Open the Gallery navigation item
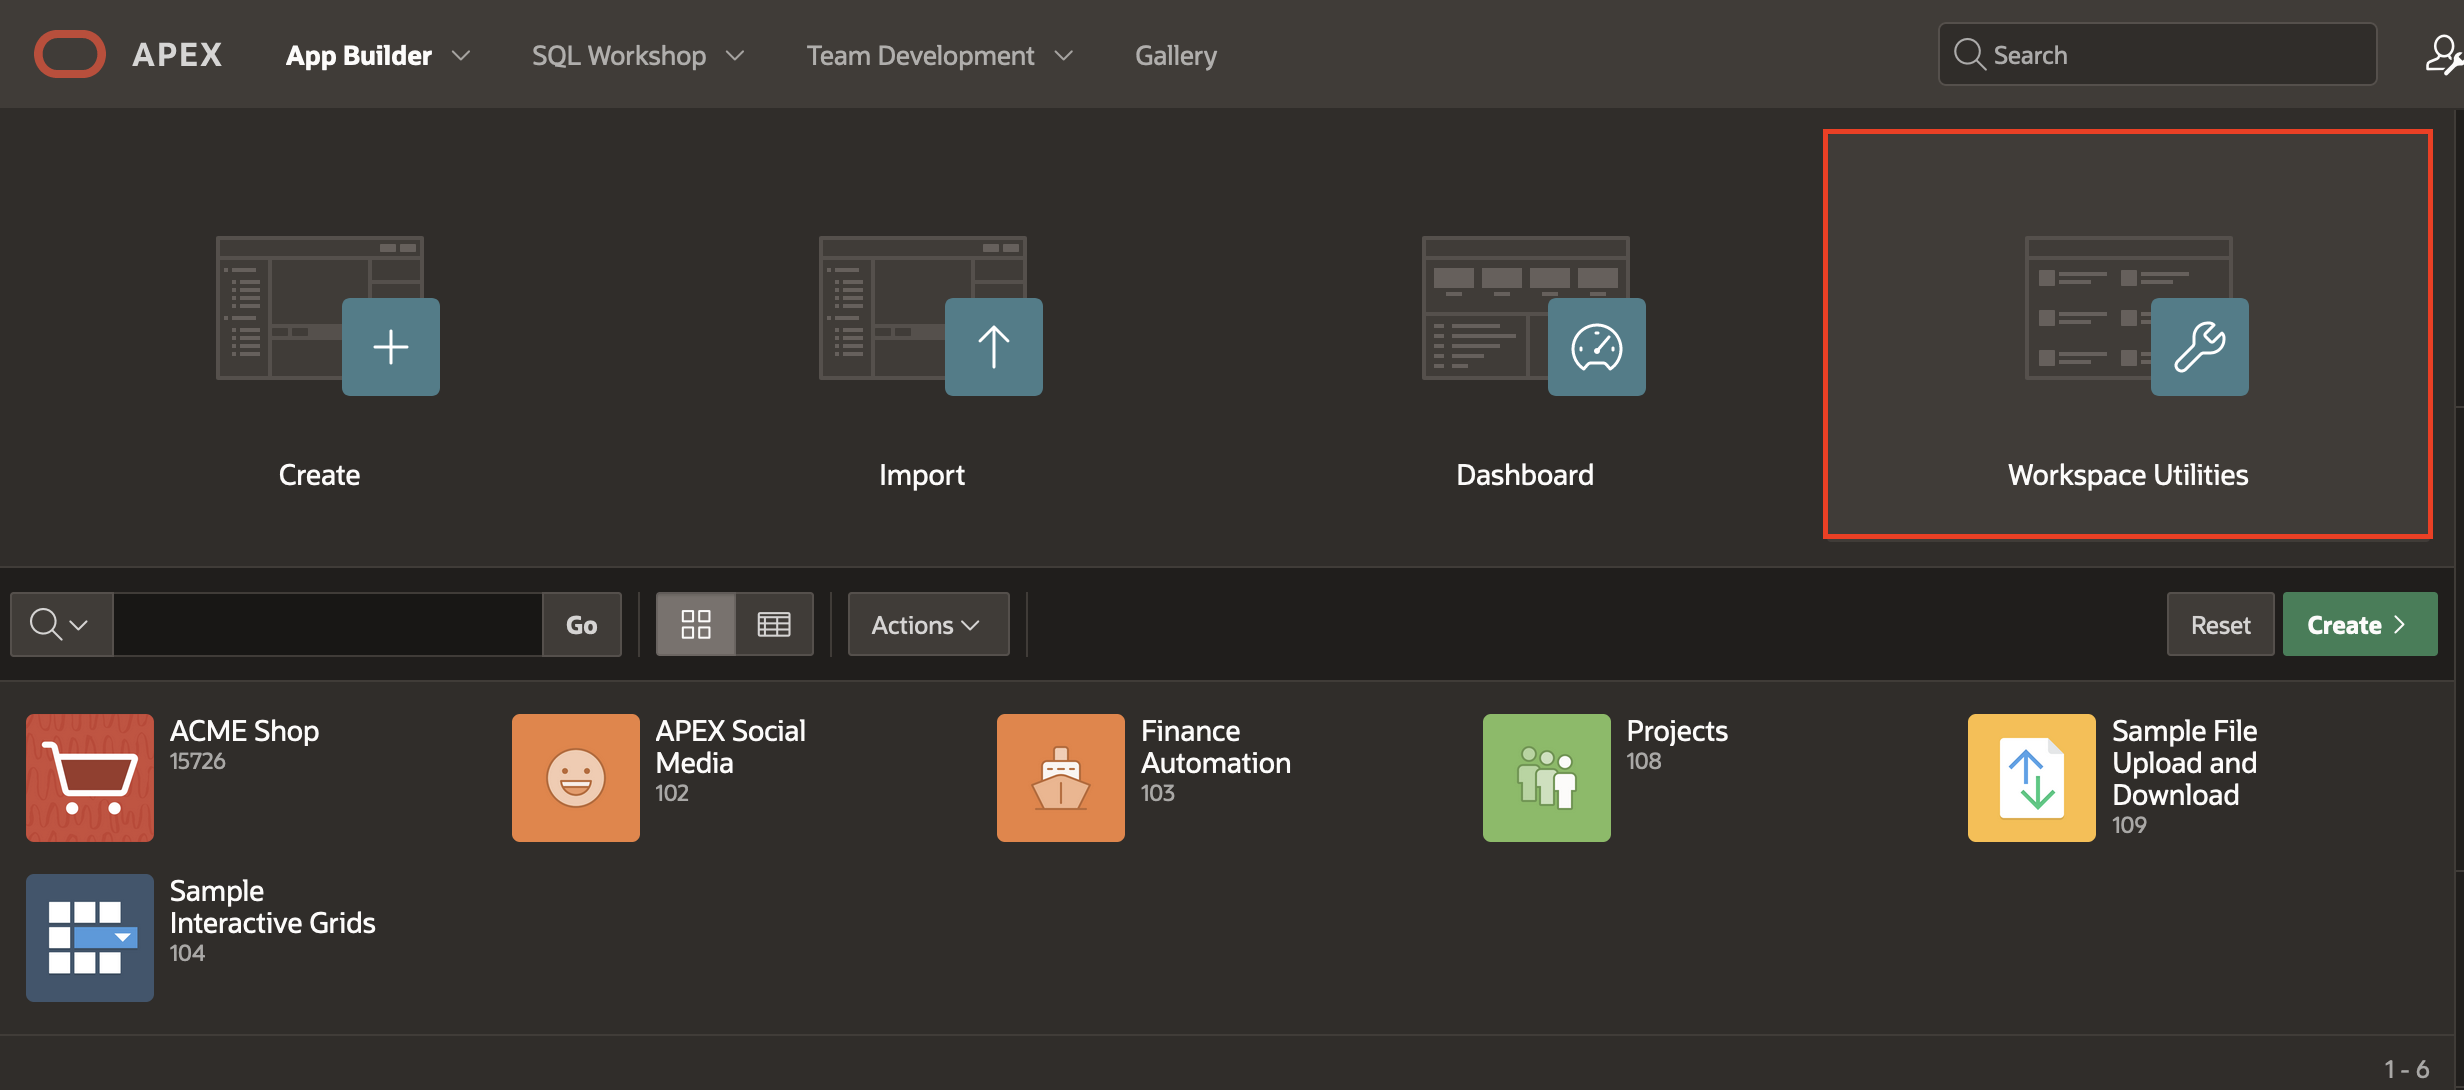2464x1090 pixels. point(1176,55)
